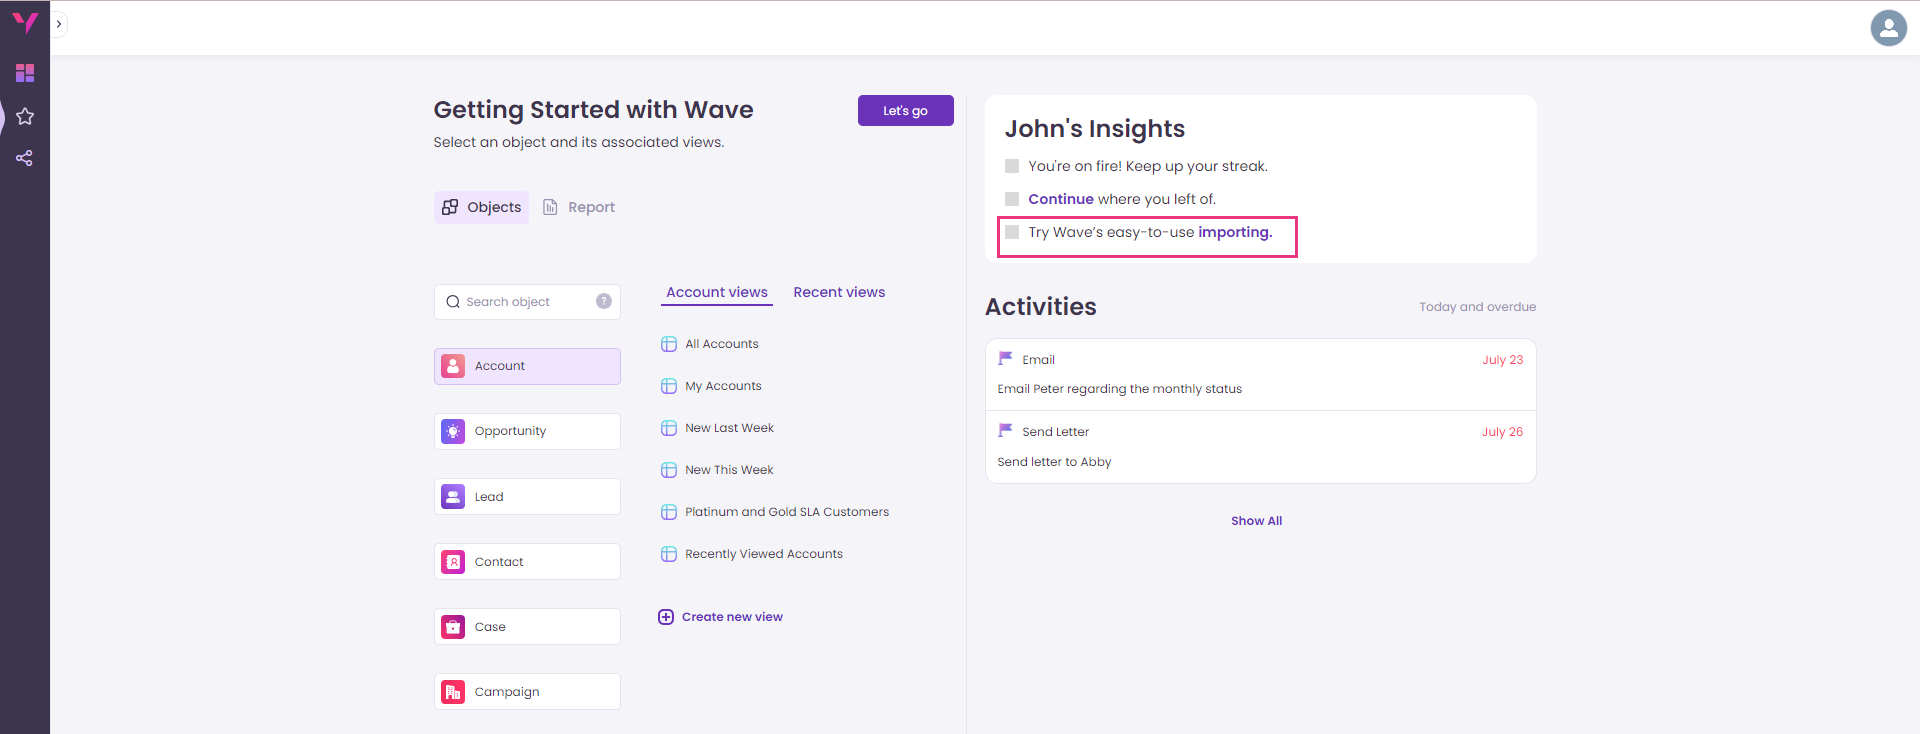Viewport: 1920px width, 734px height.
Task: Click the Campaign building icon
Action: (x=453, y=691)
